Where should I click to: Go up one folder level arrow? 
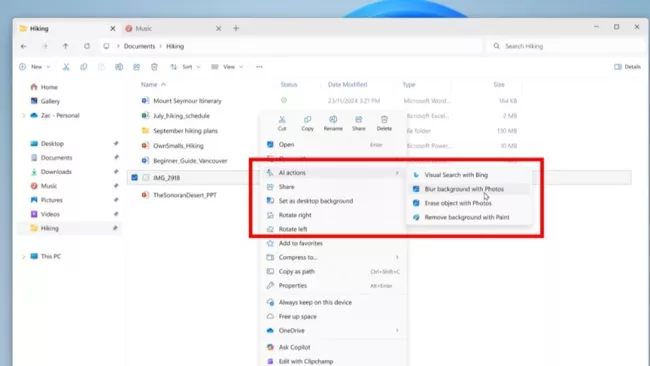[x=65, y=46]
